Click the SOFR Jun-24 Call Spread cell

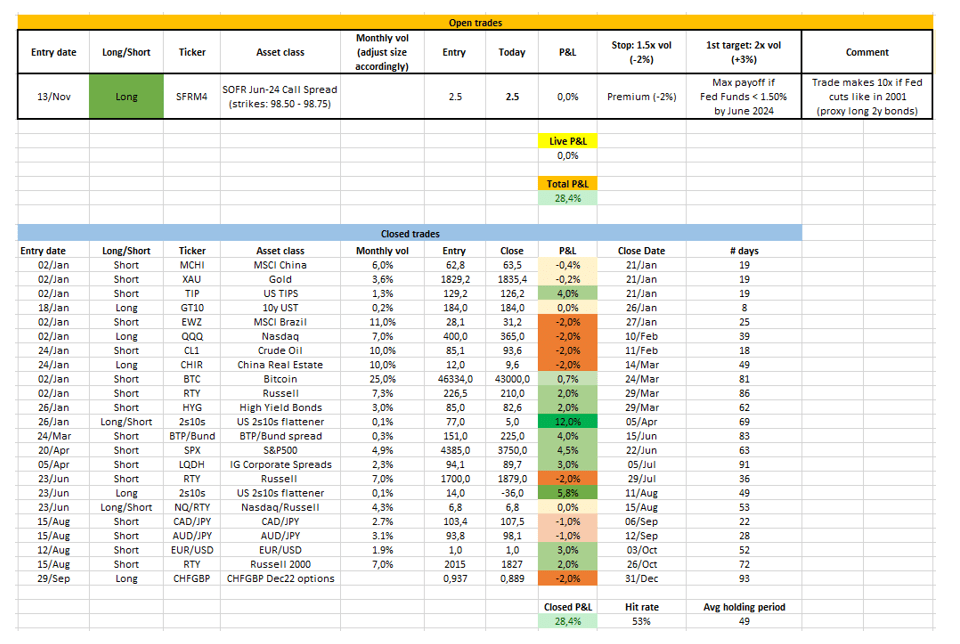coord(280,97)
